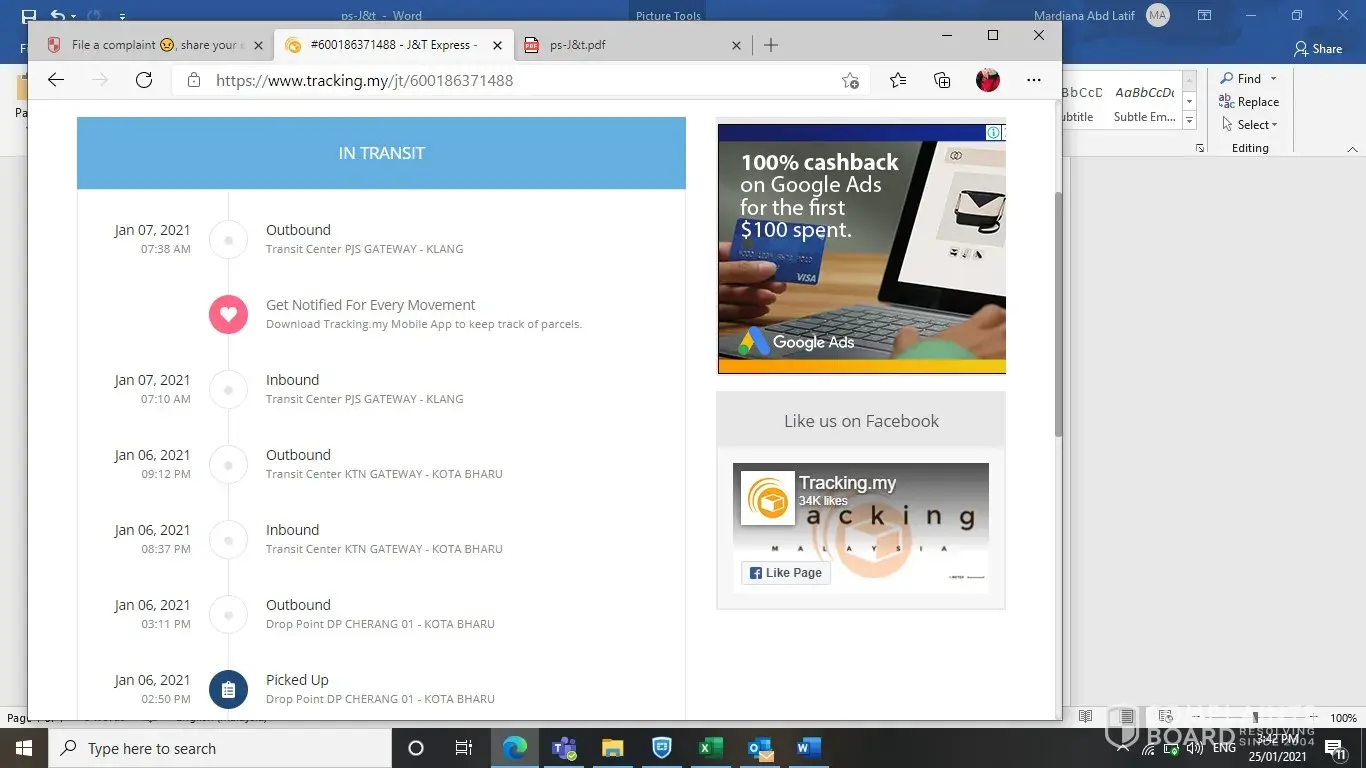The image size is (1366, 768).
Task: Expand the Find dropdown arrow in Word
Action: click(x=1273, y=79)
